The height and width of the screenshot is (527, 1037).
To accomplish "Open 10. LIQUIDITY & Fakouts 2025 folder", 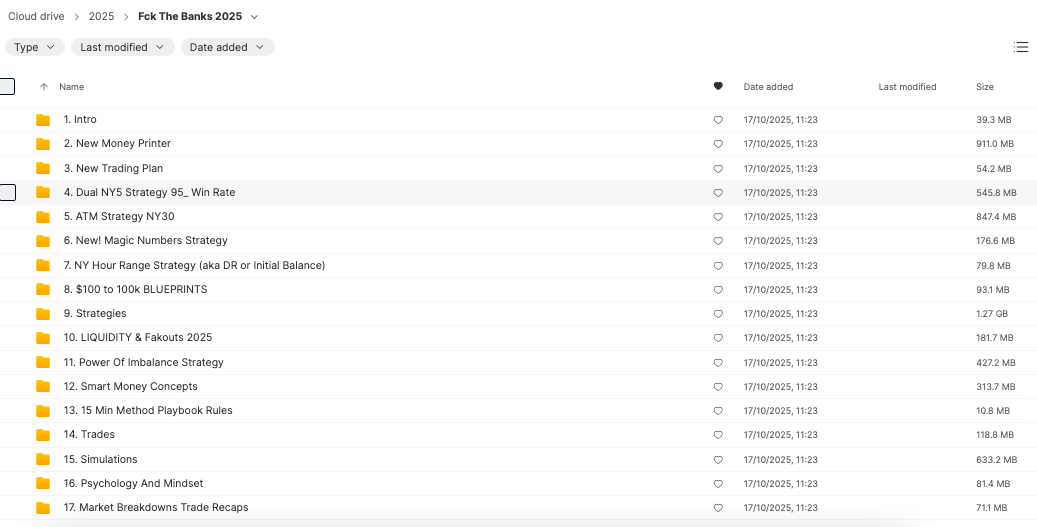I will tap(138, 338).
